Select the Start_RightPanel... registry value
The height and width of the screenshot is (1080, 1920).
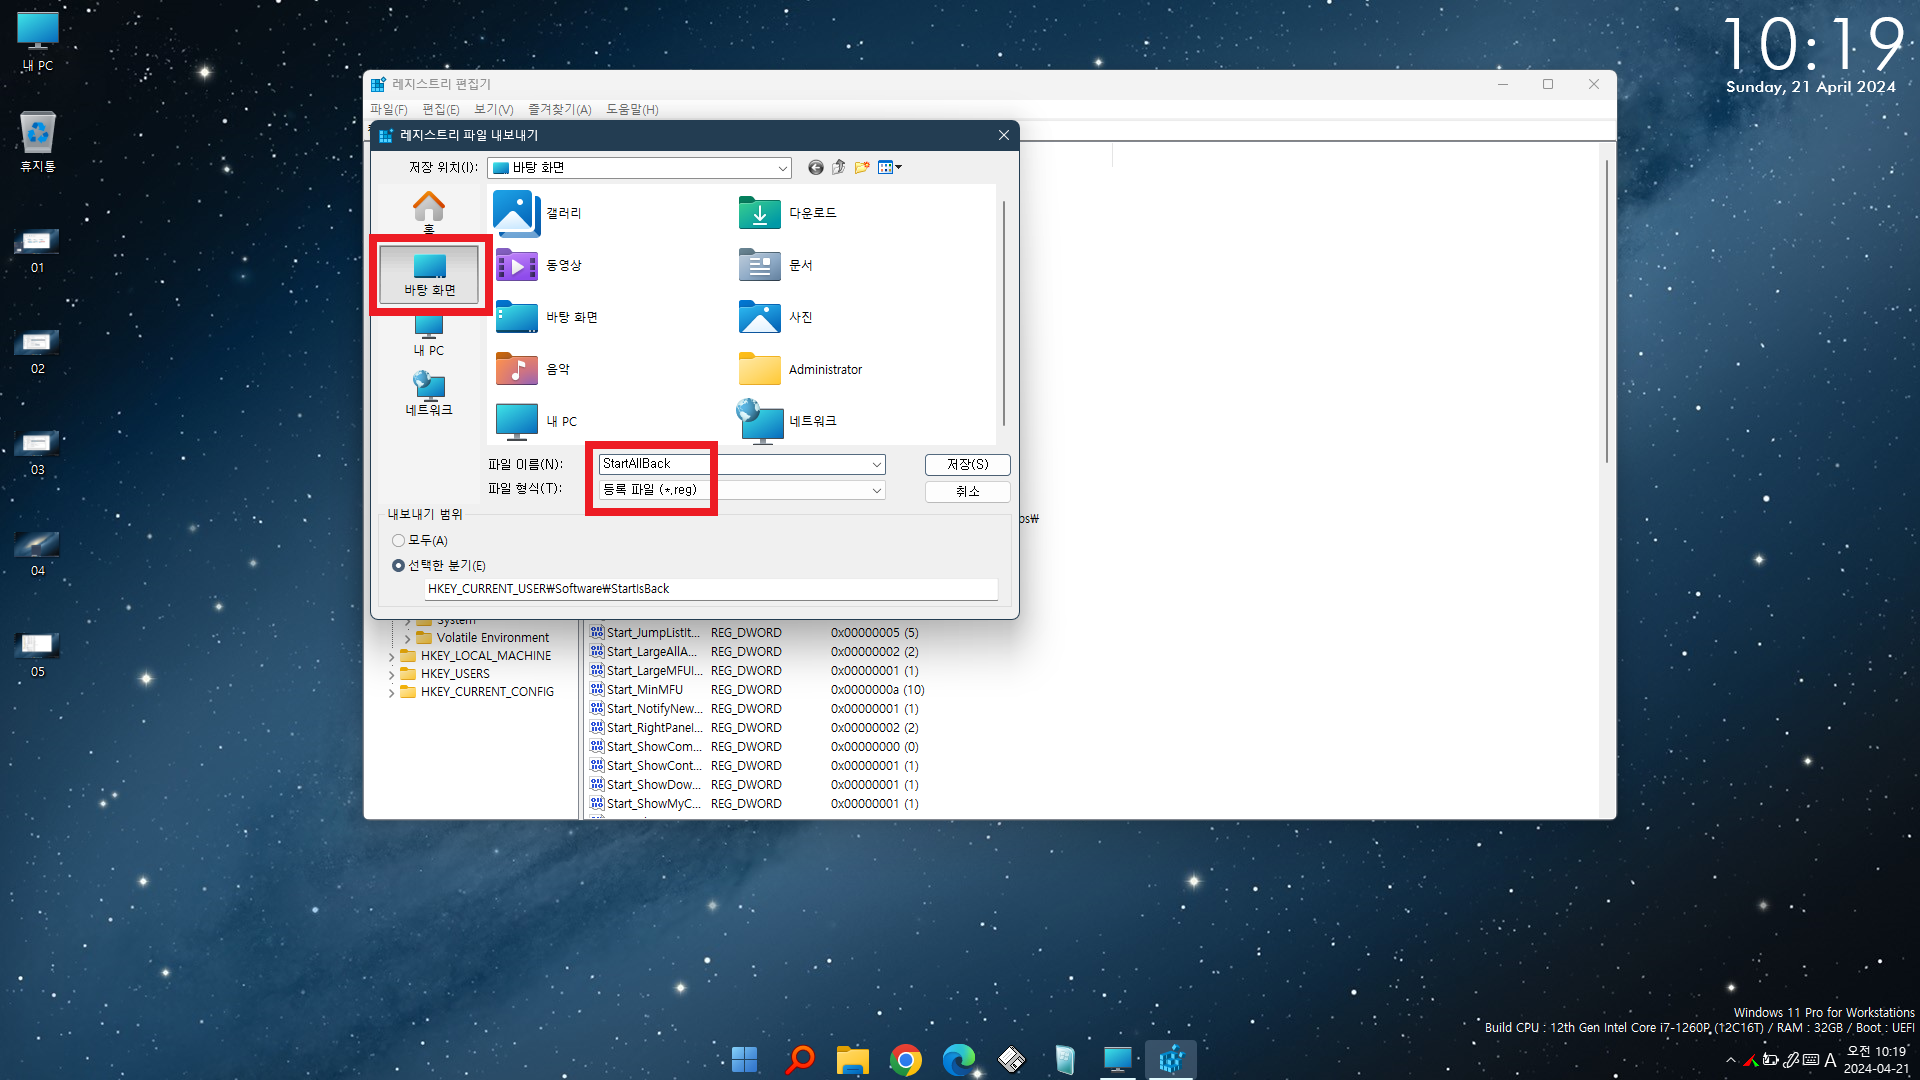point(644,728)
